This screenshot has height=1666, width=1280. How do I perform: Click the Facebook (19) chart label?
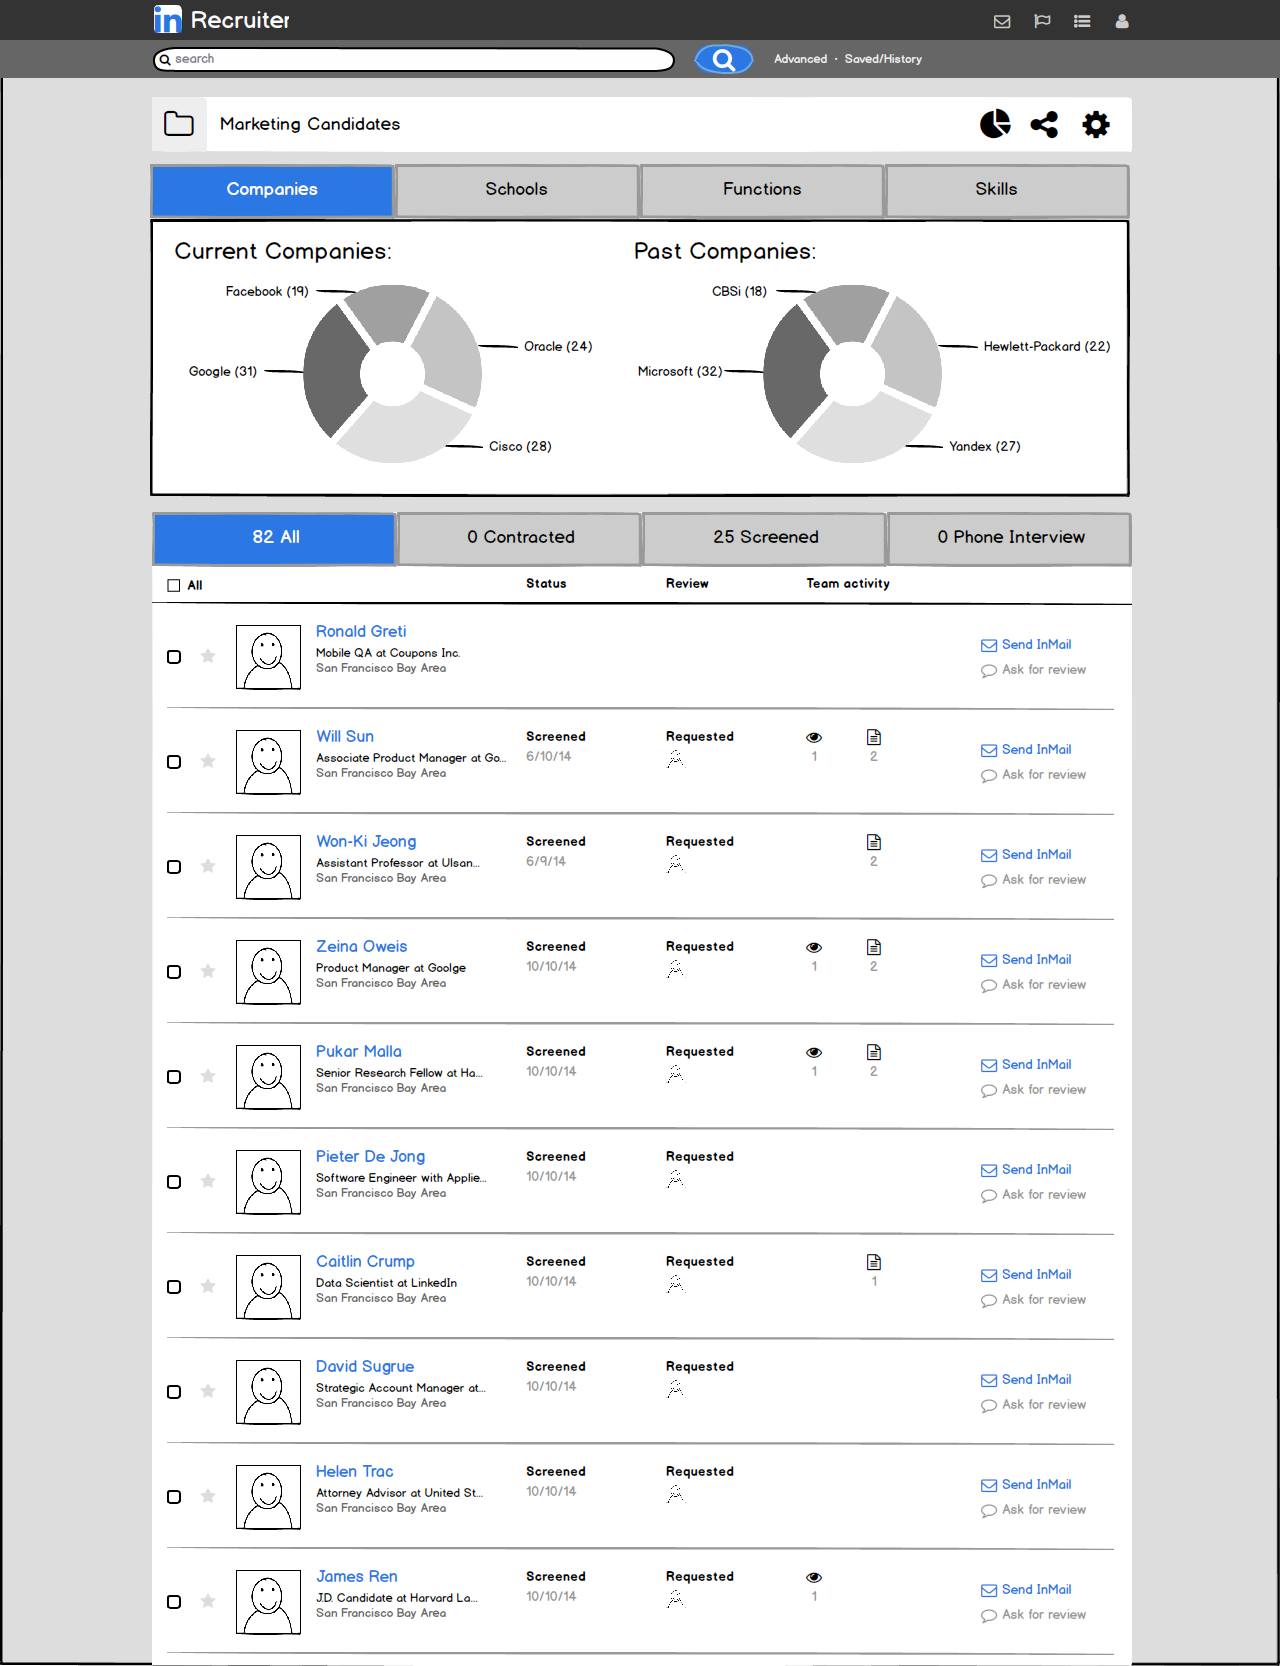(267, 291)
